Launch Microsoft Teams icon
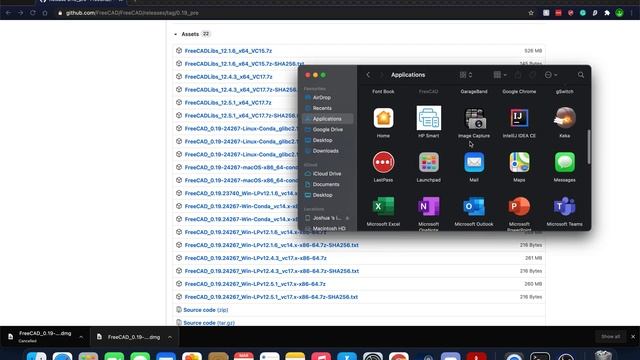This screenshot has height=360, width=640. (565, 207)
